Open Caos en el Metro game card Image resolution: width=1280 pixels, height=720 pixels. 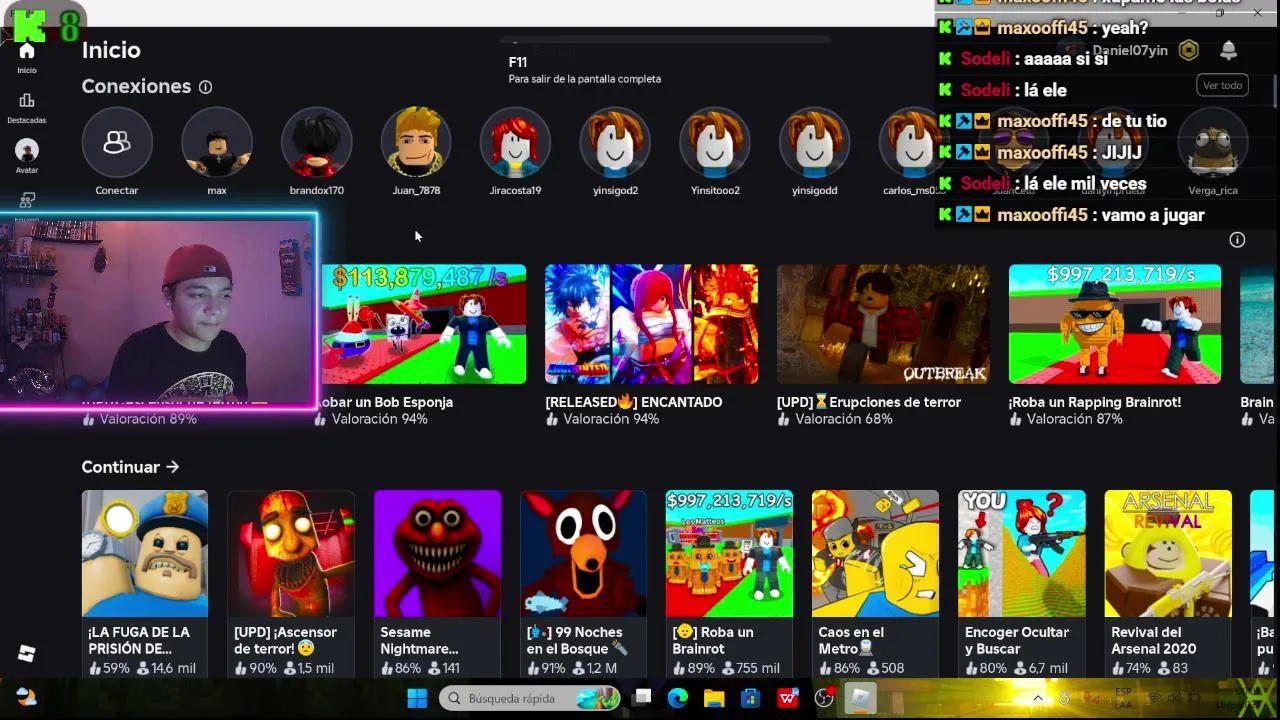click(x=875, y=584)
